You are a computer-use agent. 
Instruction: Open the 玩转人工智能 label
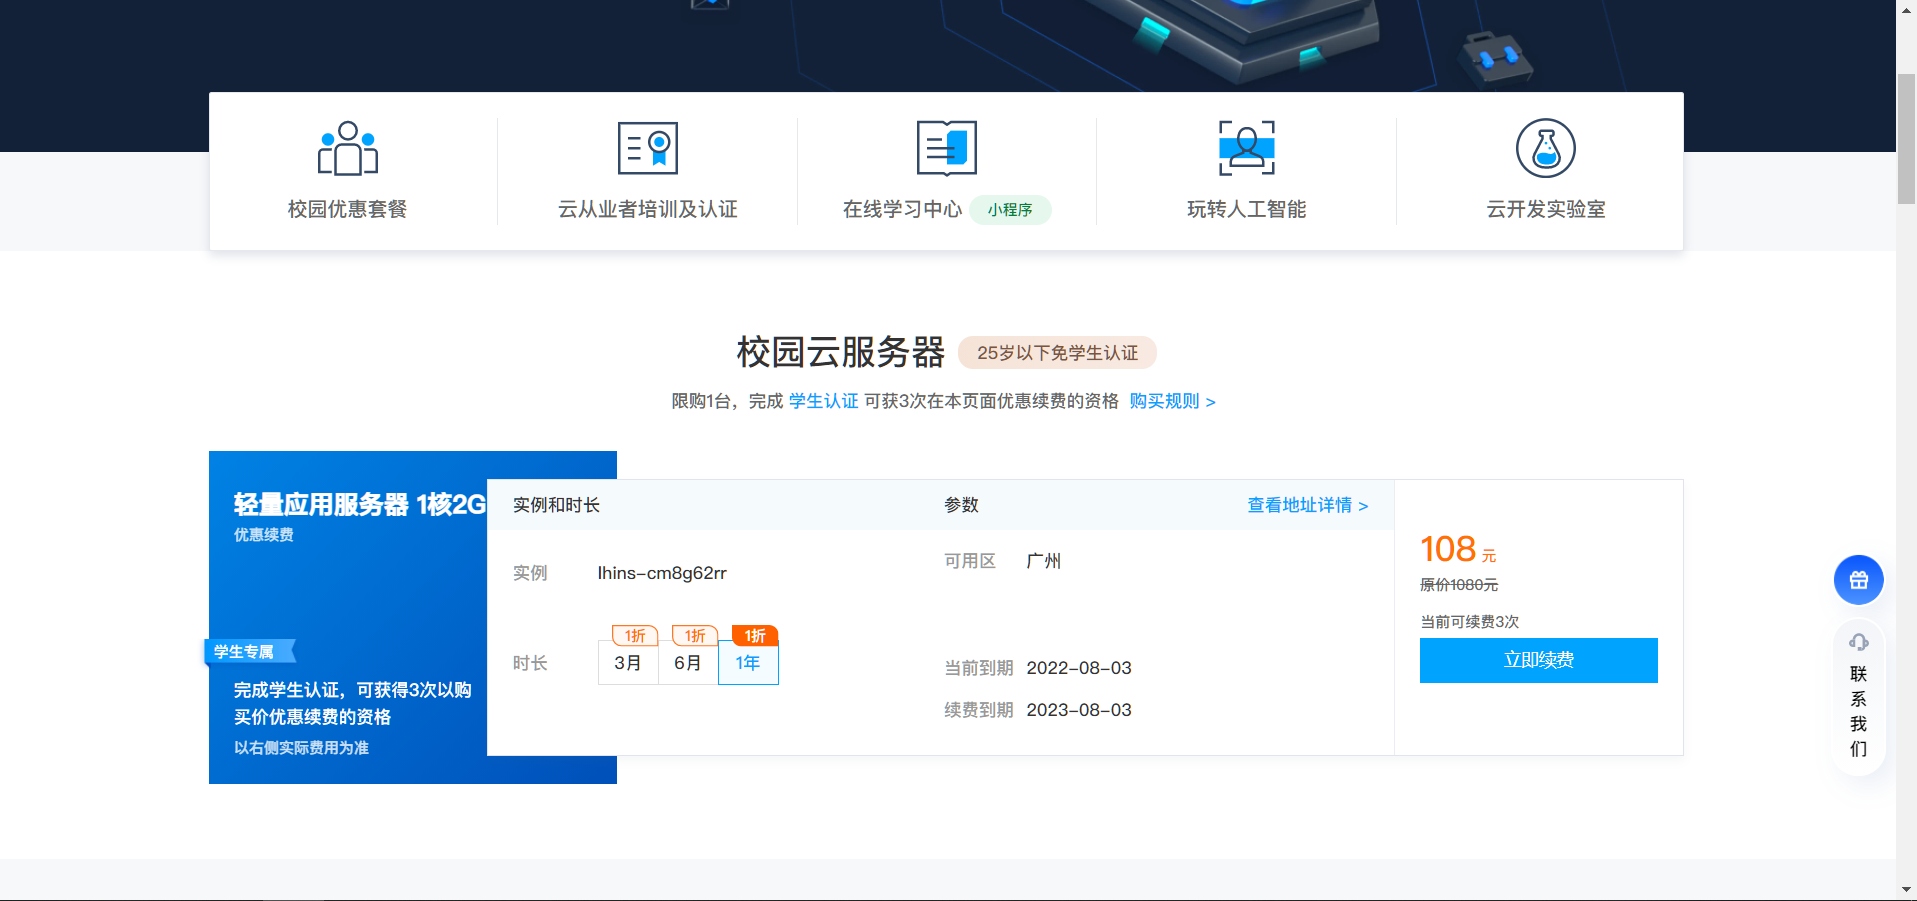tap(1246, 209)
